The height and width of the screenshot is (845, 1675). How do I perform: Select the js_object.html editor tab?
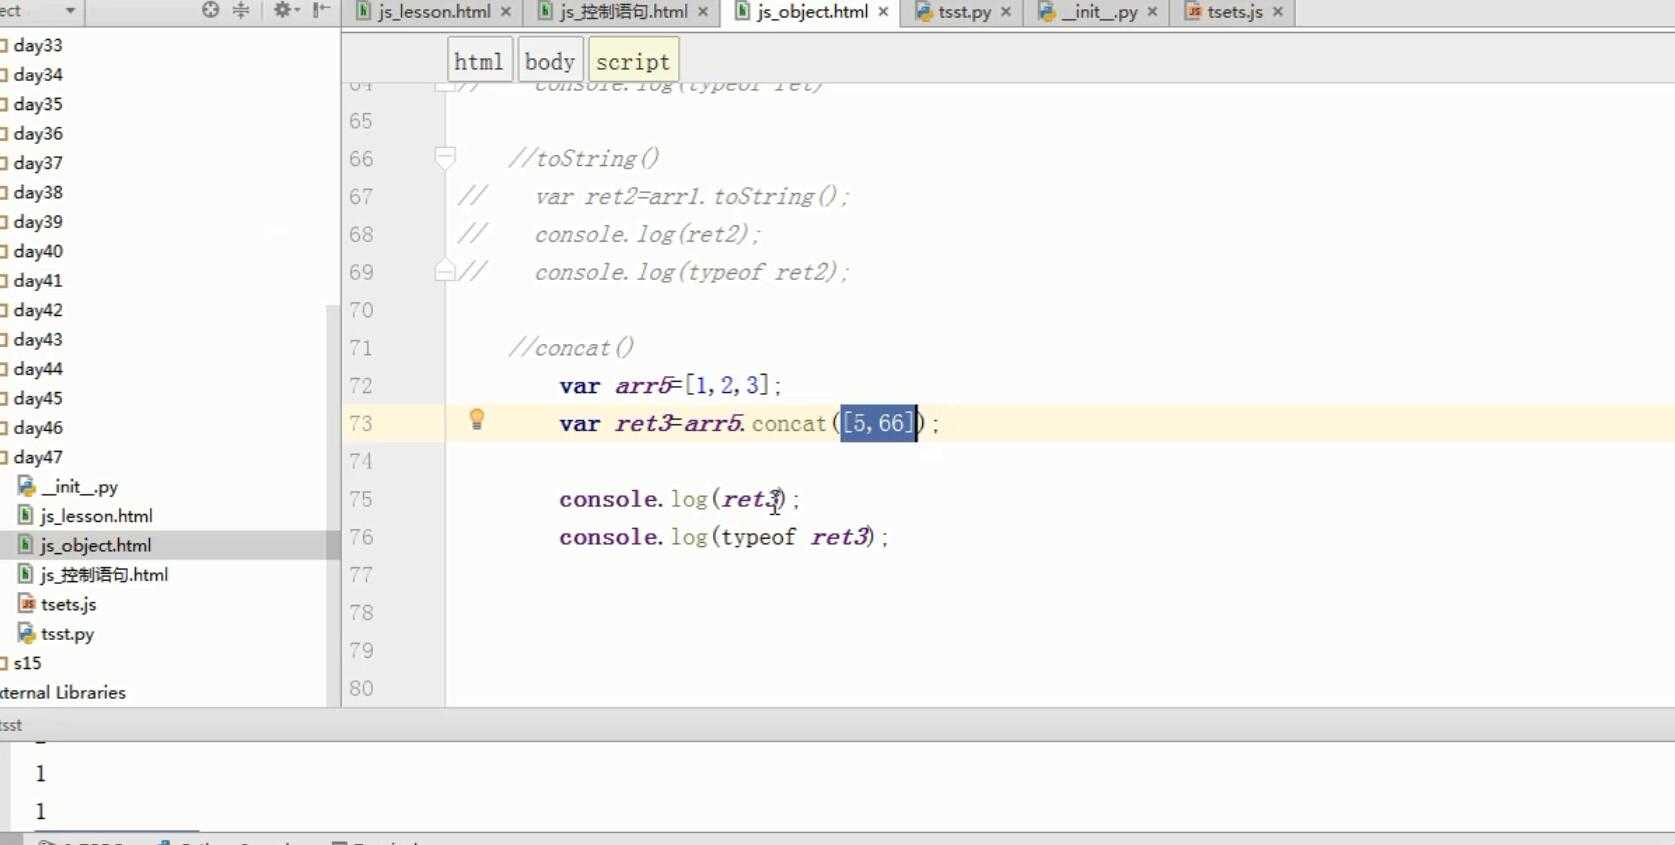pyautogui.click(x=812, y=12)
